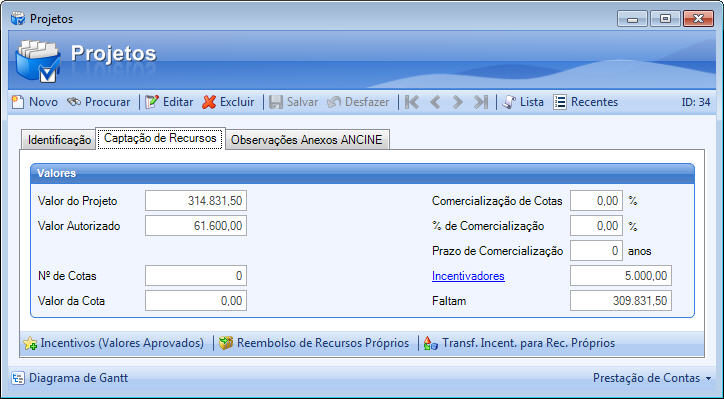724x399 pixels.
Task: Select Captação de Recursos tab
Action: tap(160, 138)
